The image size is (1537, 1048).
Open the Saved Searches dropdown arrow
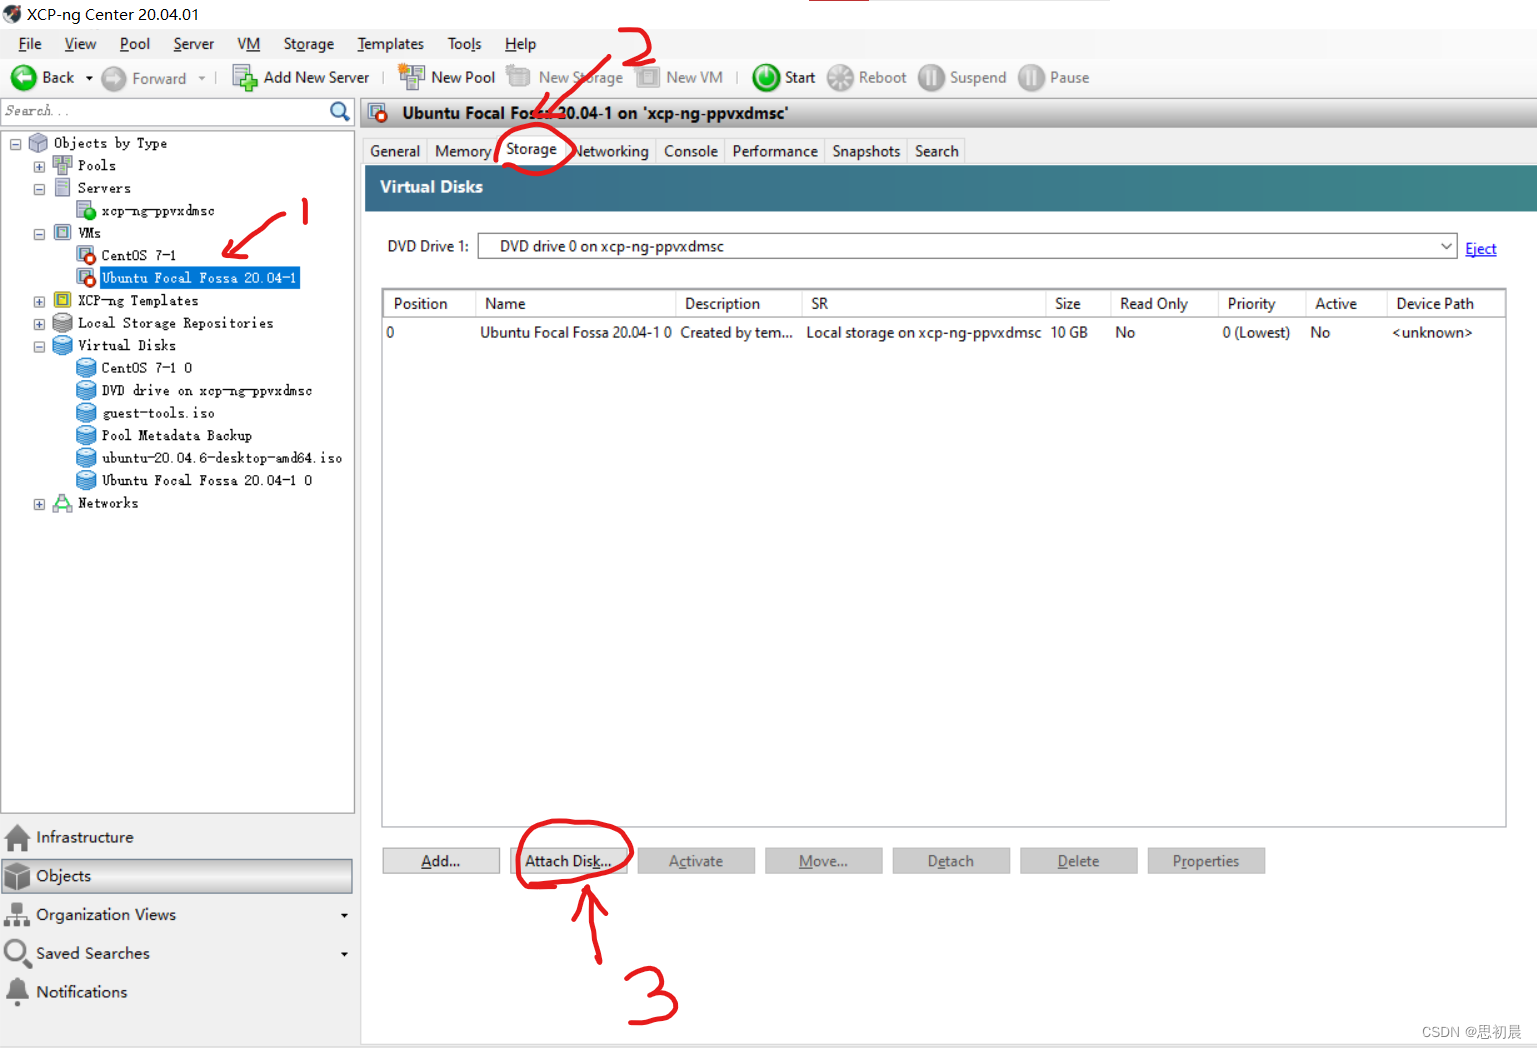(x=344, y=954)
